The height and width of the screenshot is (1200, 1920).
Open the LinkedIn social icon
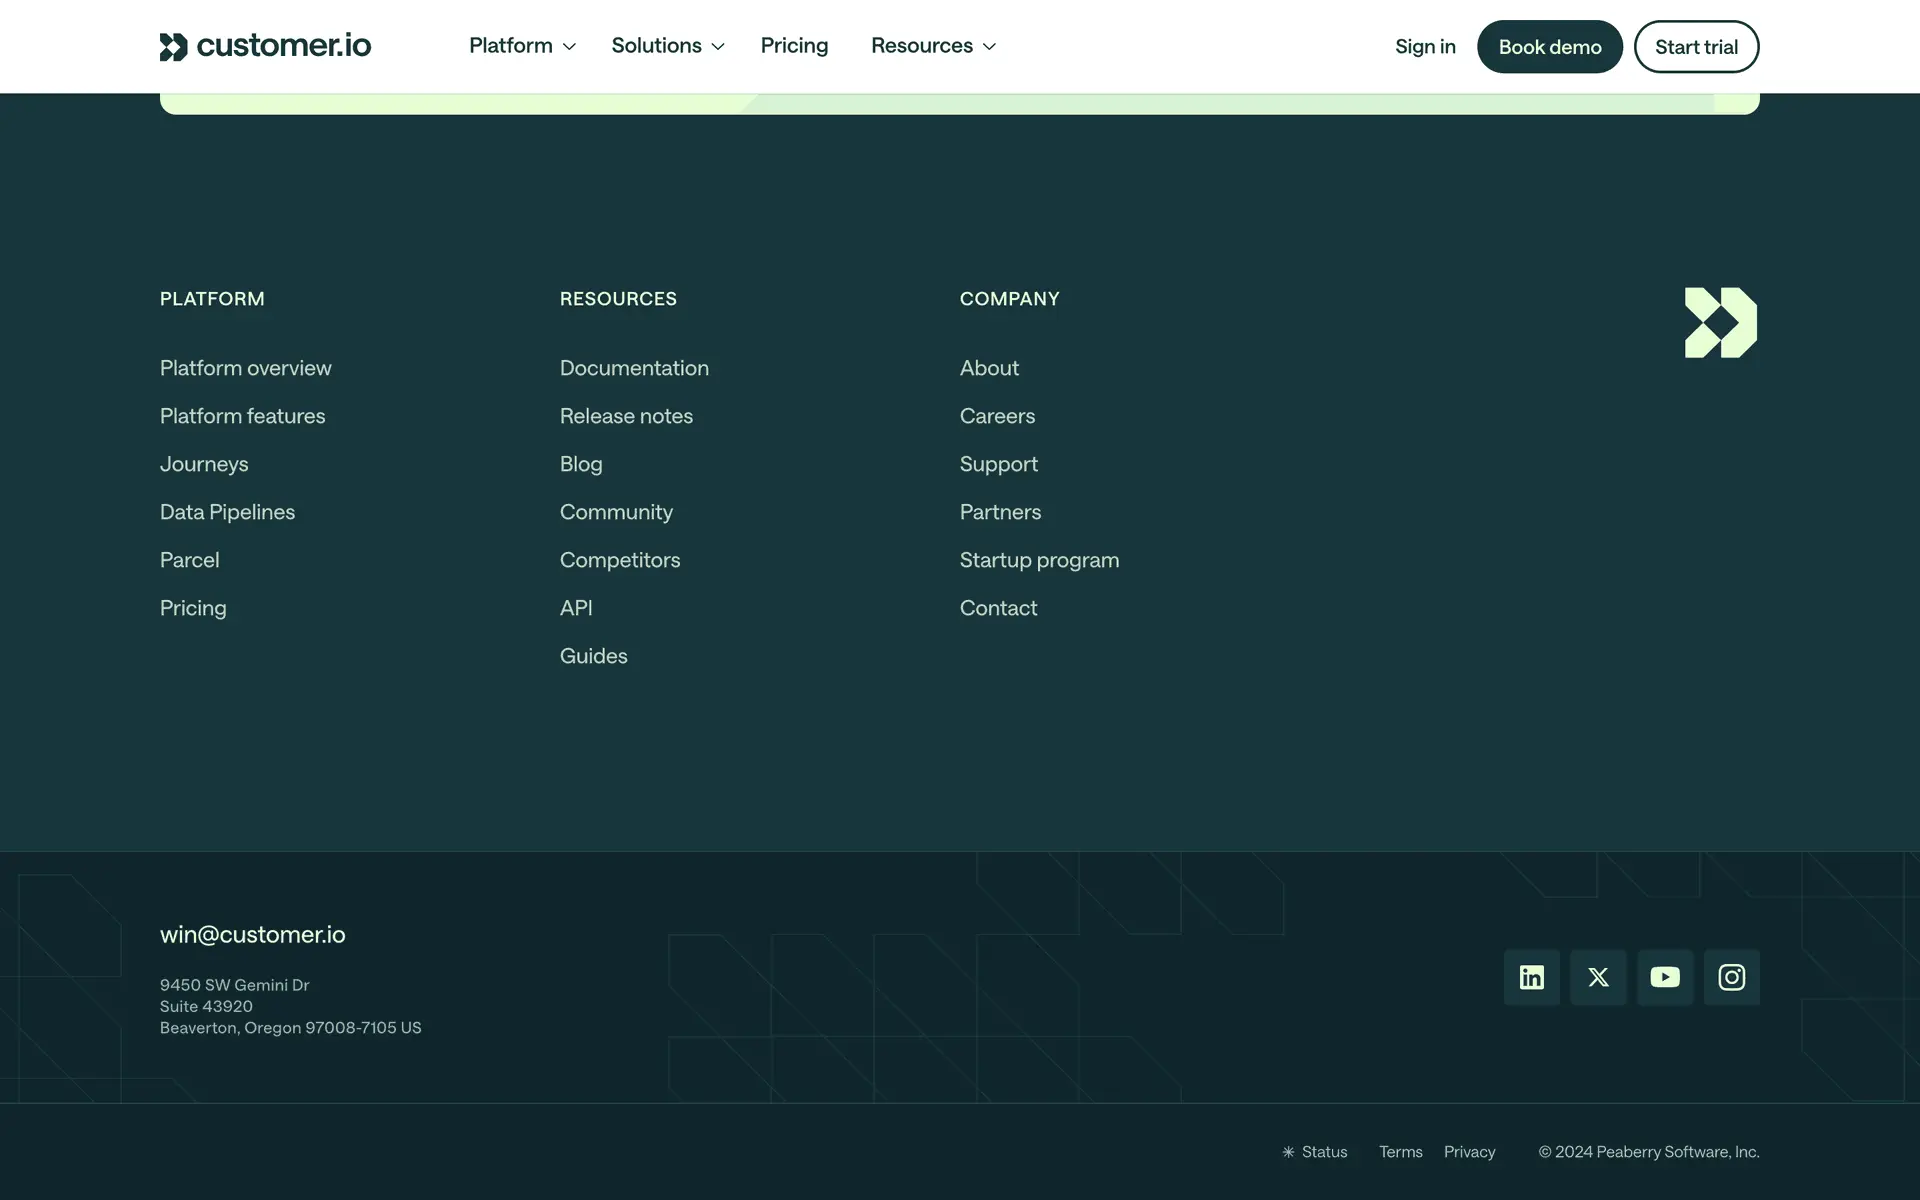coord(1531,977)
